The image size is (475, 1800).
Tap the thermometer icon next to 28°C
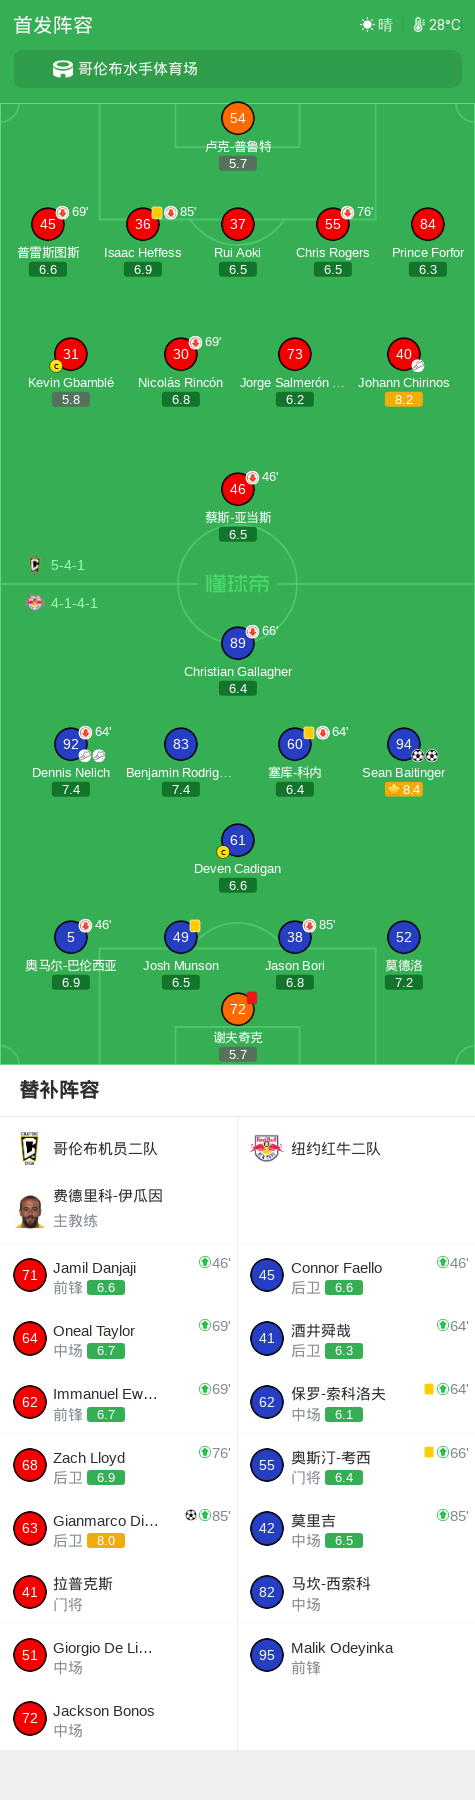tap(419, 24)
